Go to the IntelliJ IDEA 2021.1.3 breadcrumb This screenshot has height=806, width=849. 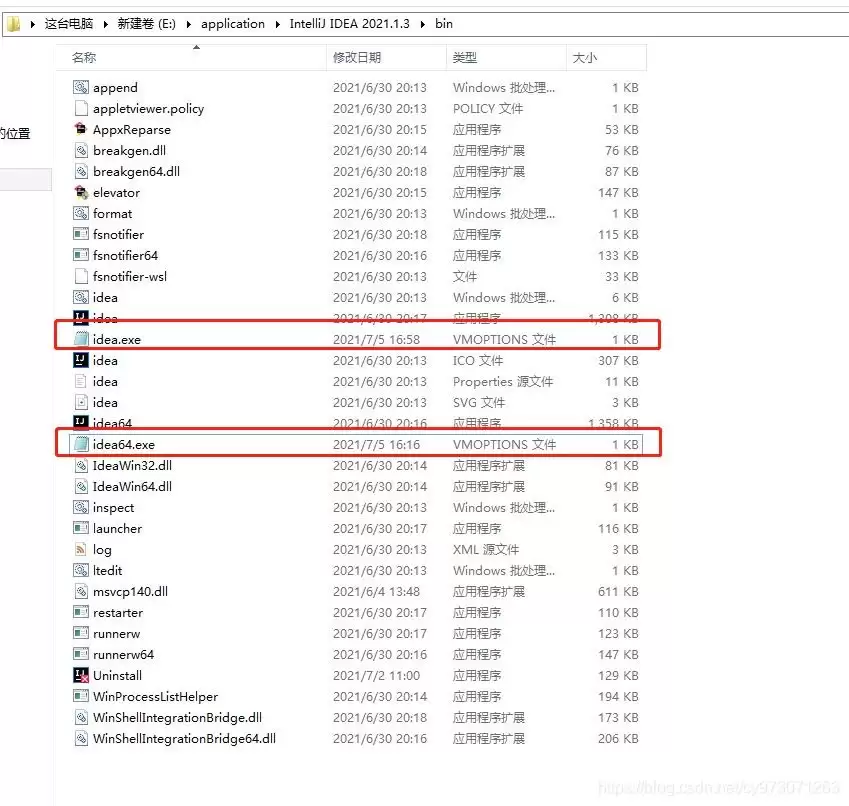coord(349,24)
